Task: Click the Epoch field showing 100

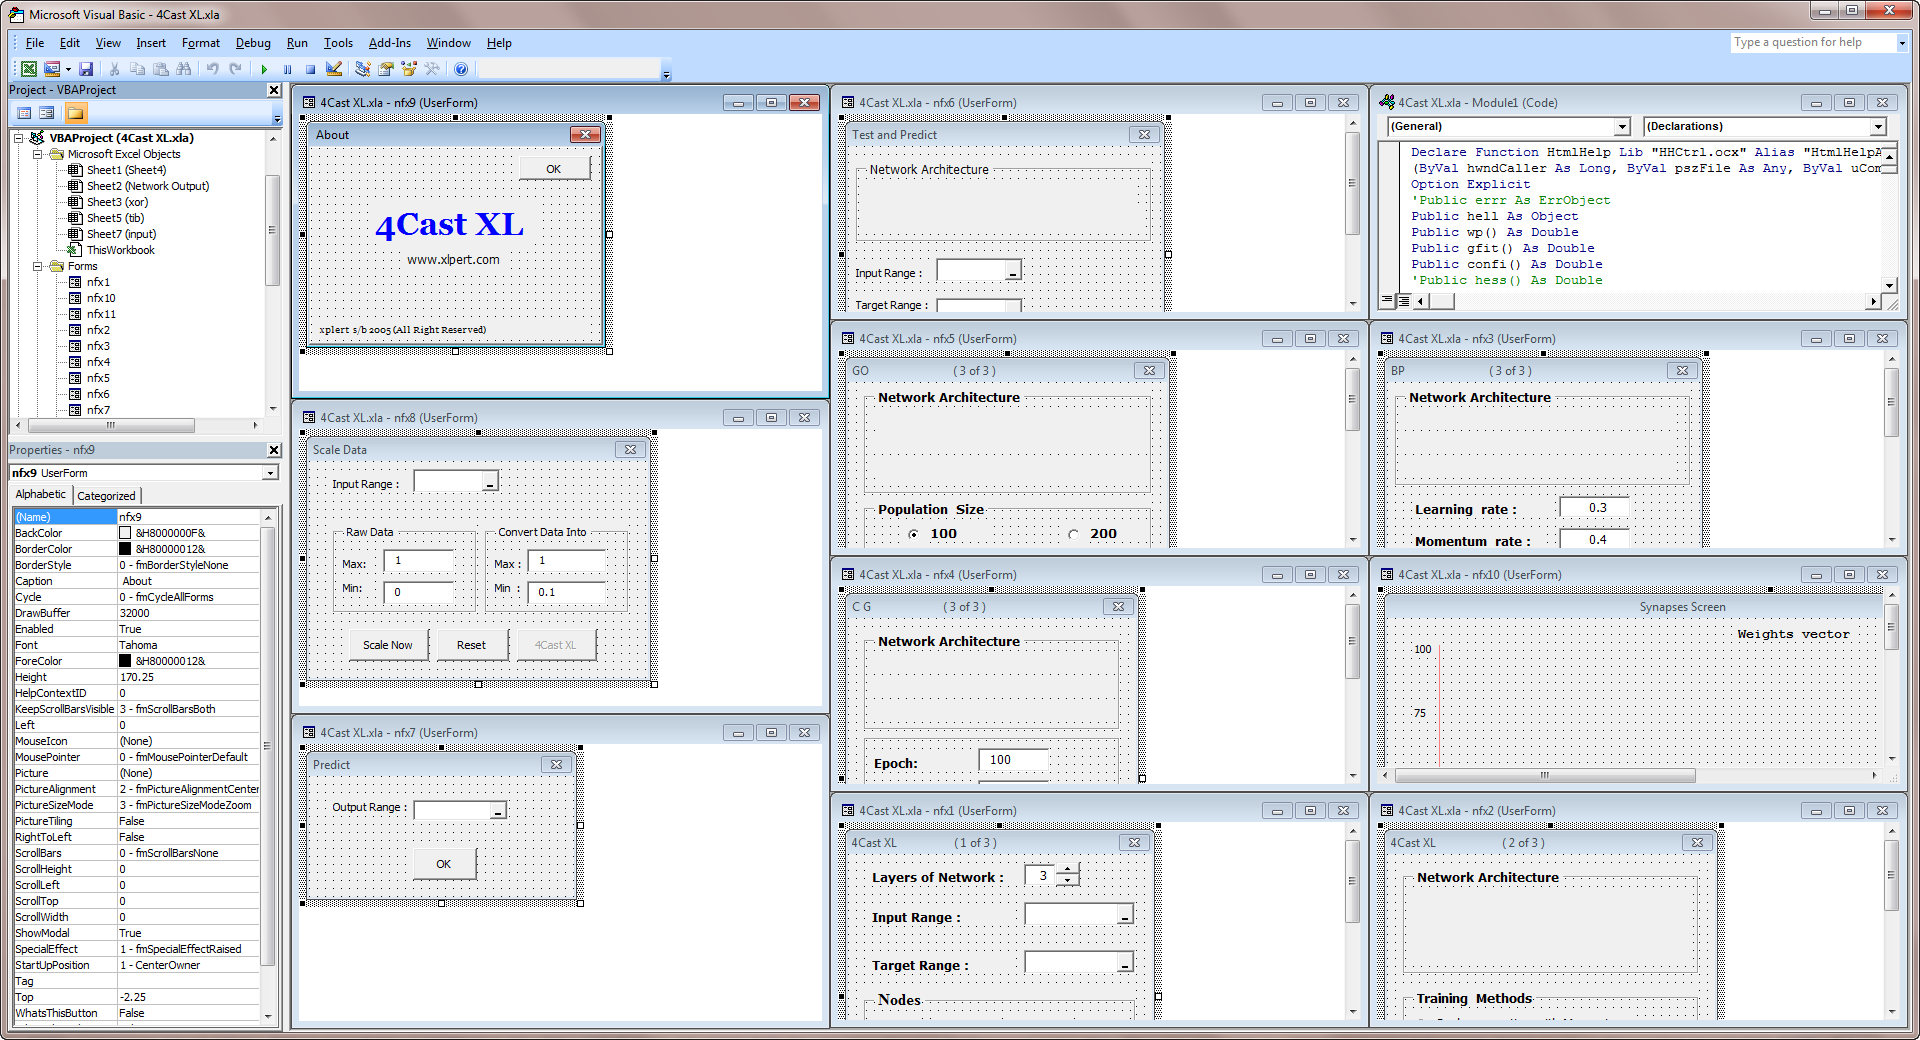Action: (x=1012, y=760)
